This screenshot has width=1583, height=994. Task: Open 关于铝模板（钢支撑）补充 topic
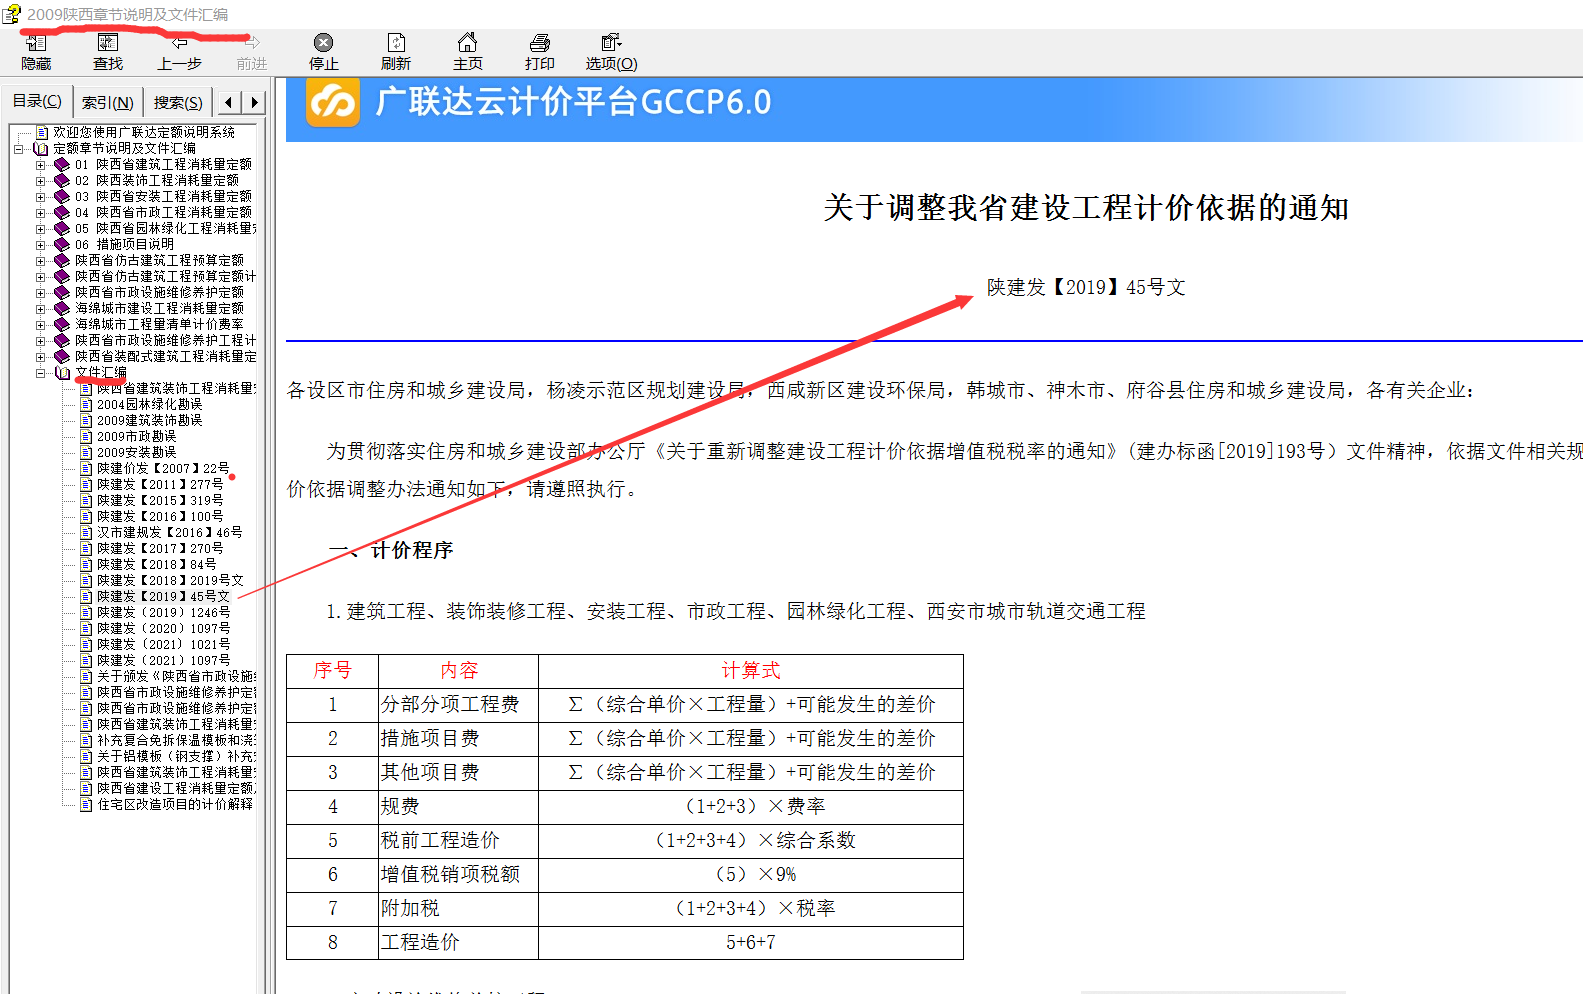[x=176, y=756]
